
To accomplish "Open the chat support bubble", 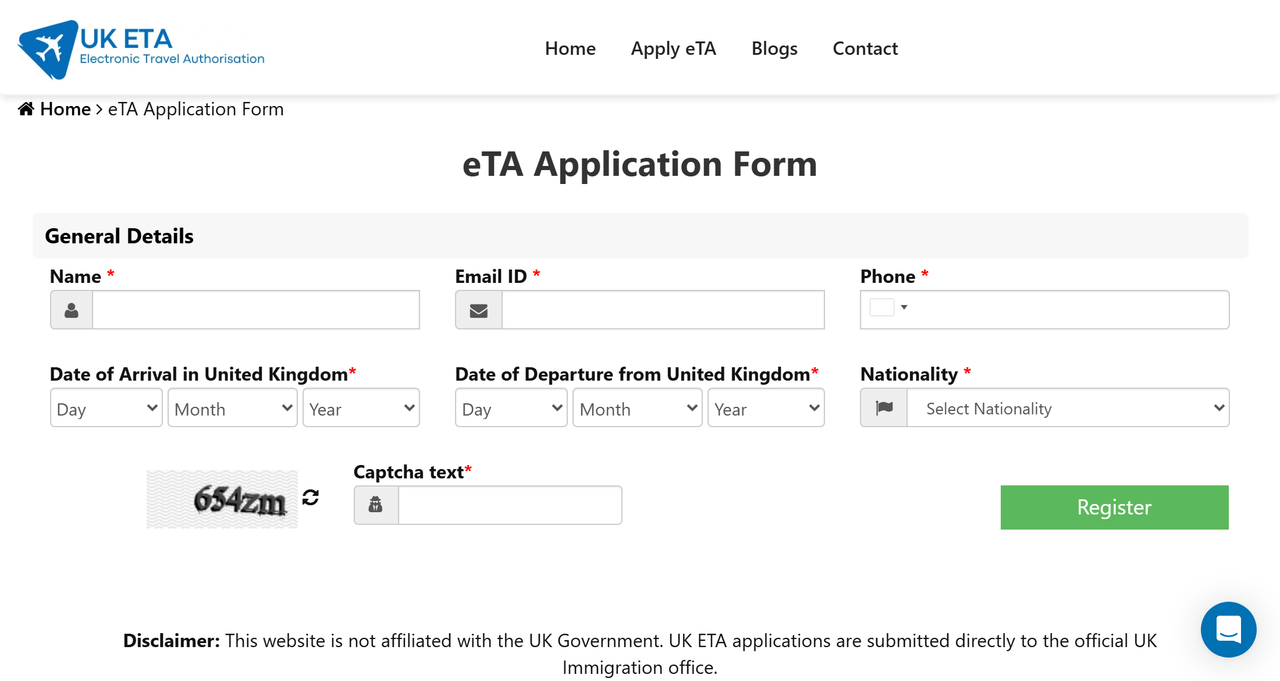I will coord(1228,630).
